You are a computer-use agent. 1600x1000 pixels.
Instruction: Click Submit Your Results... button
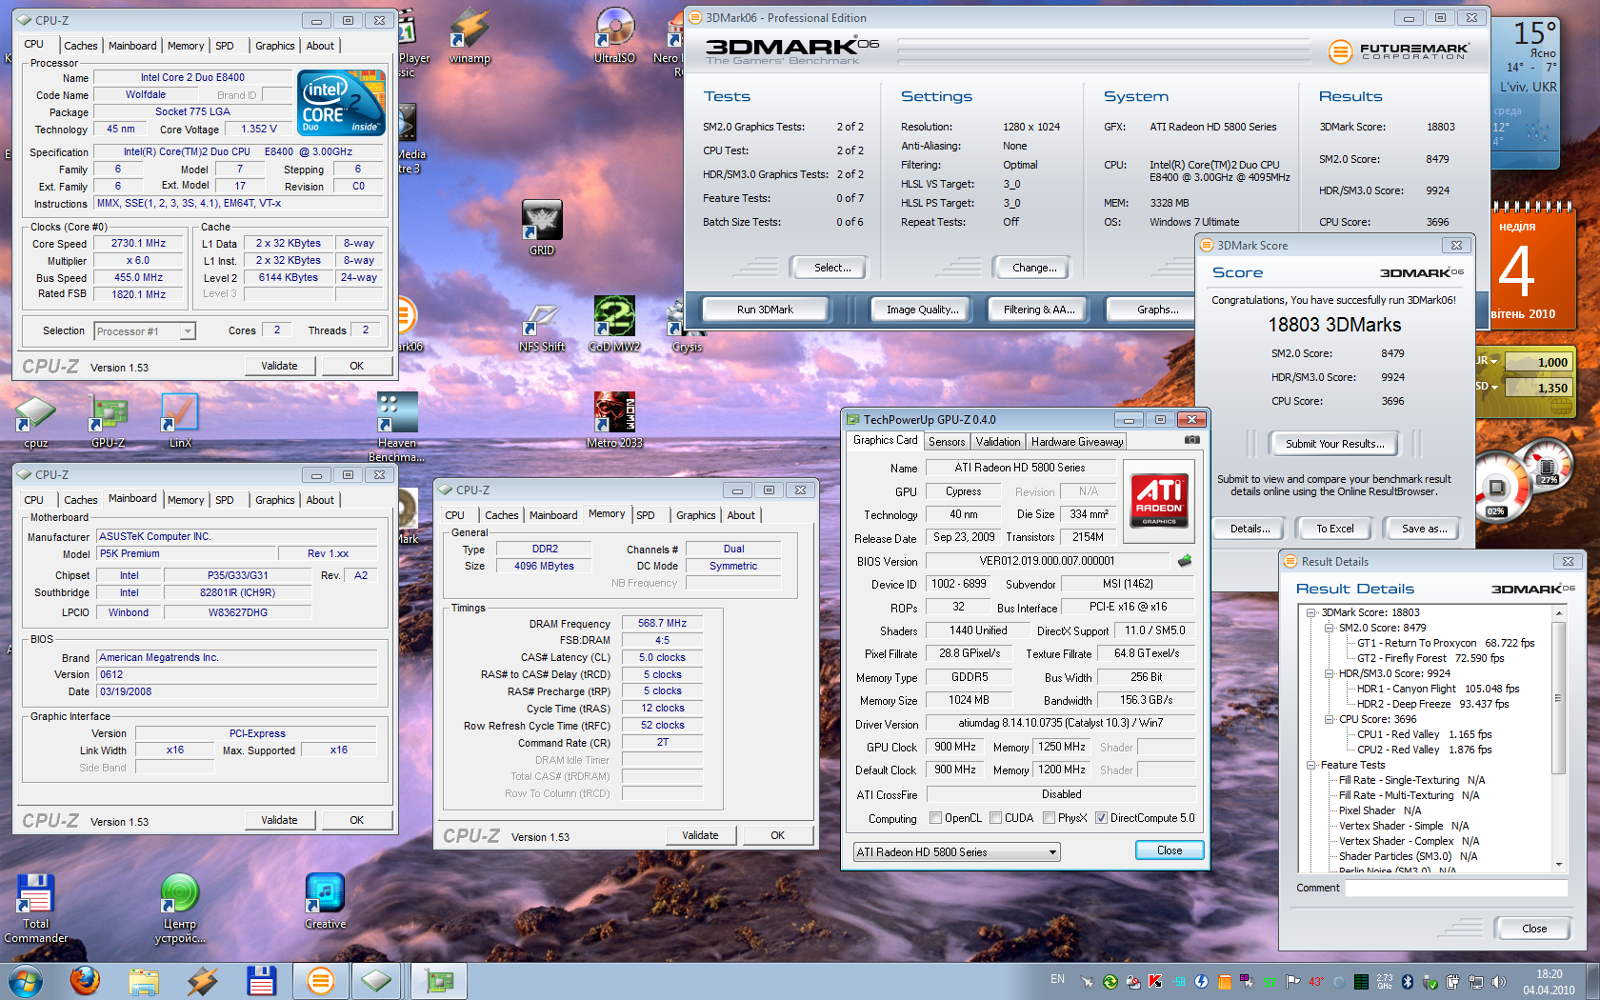(1335, 444)
